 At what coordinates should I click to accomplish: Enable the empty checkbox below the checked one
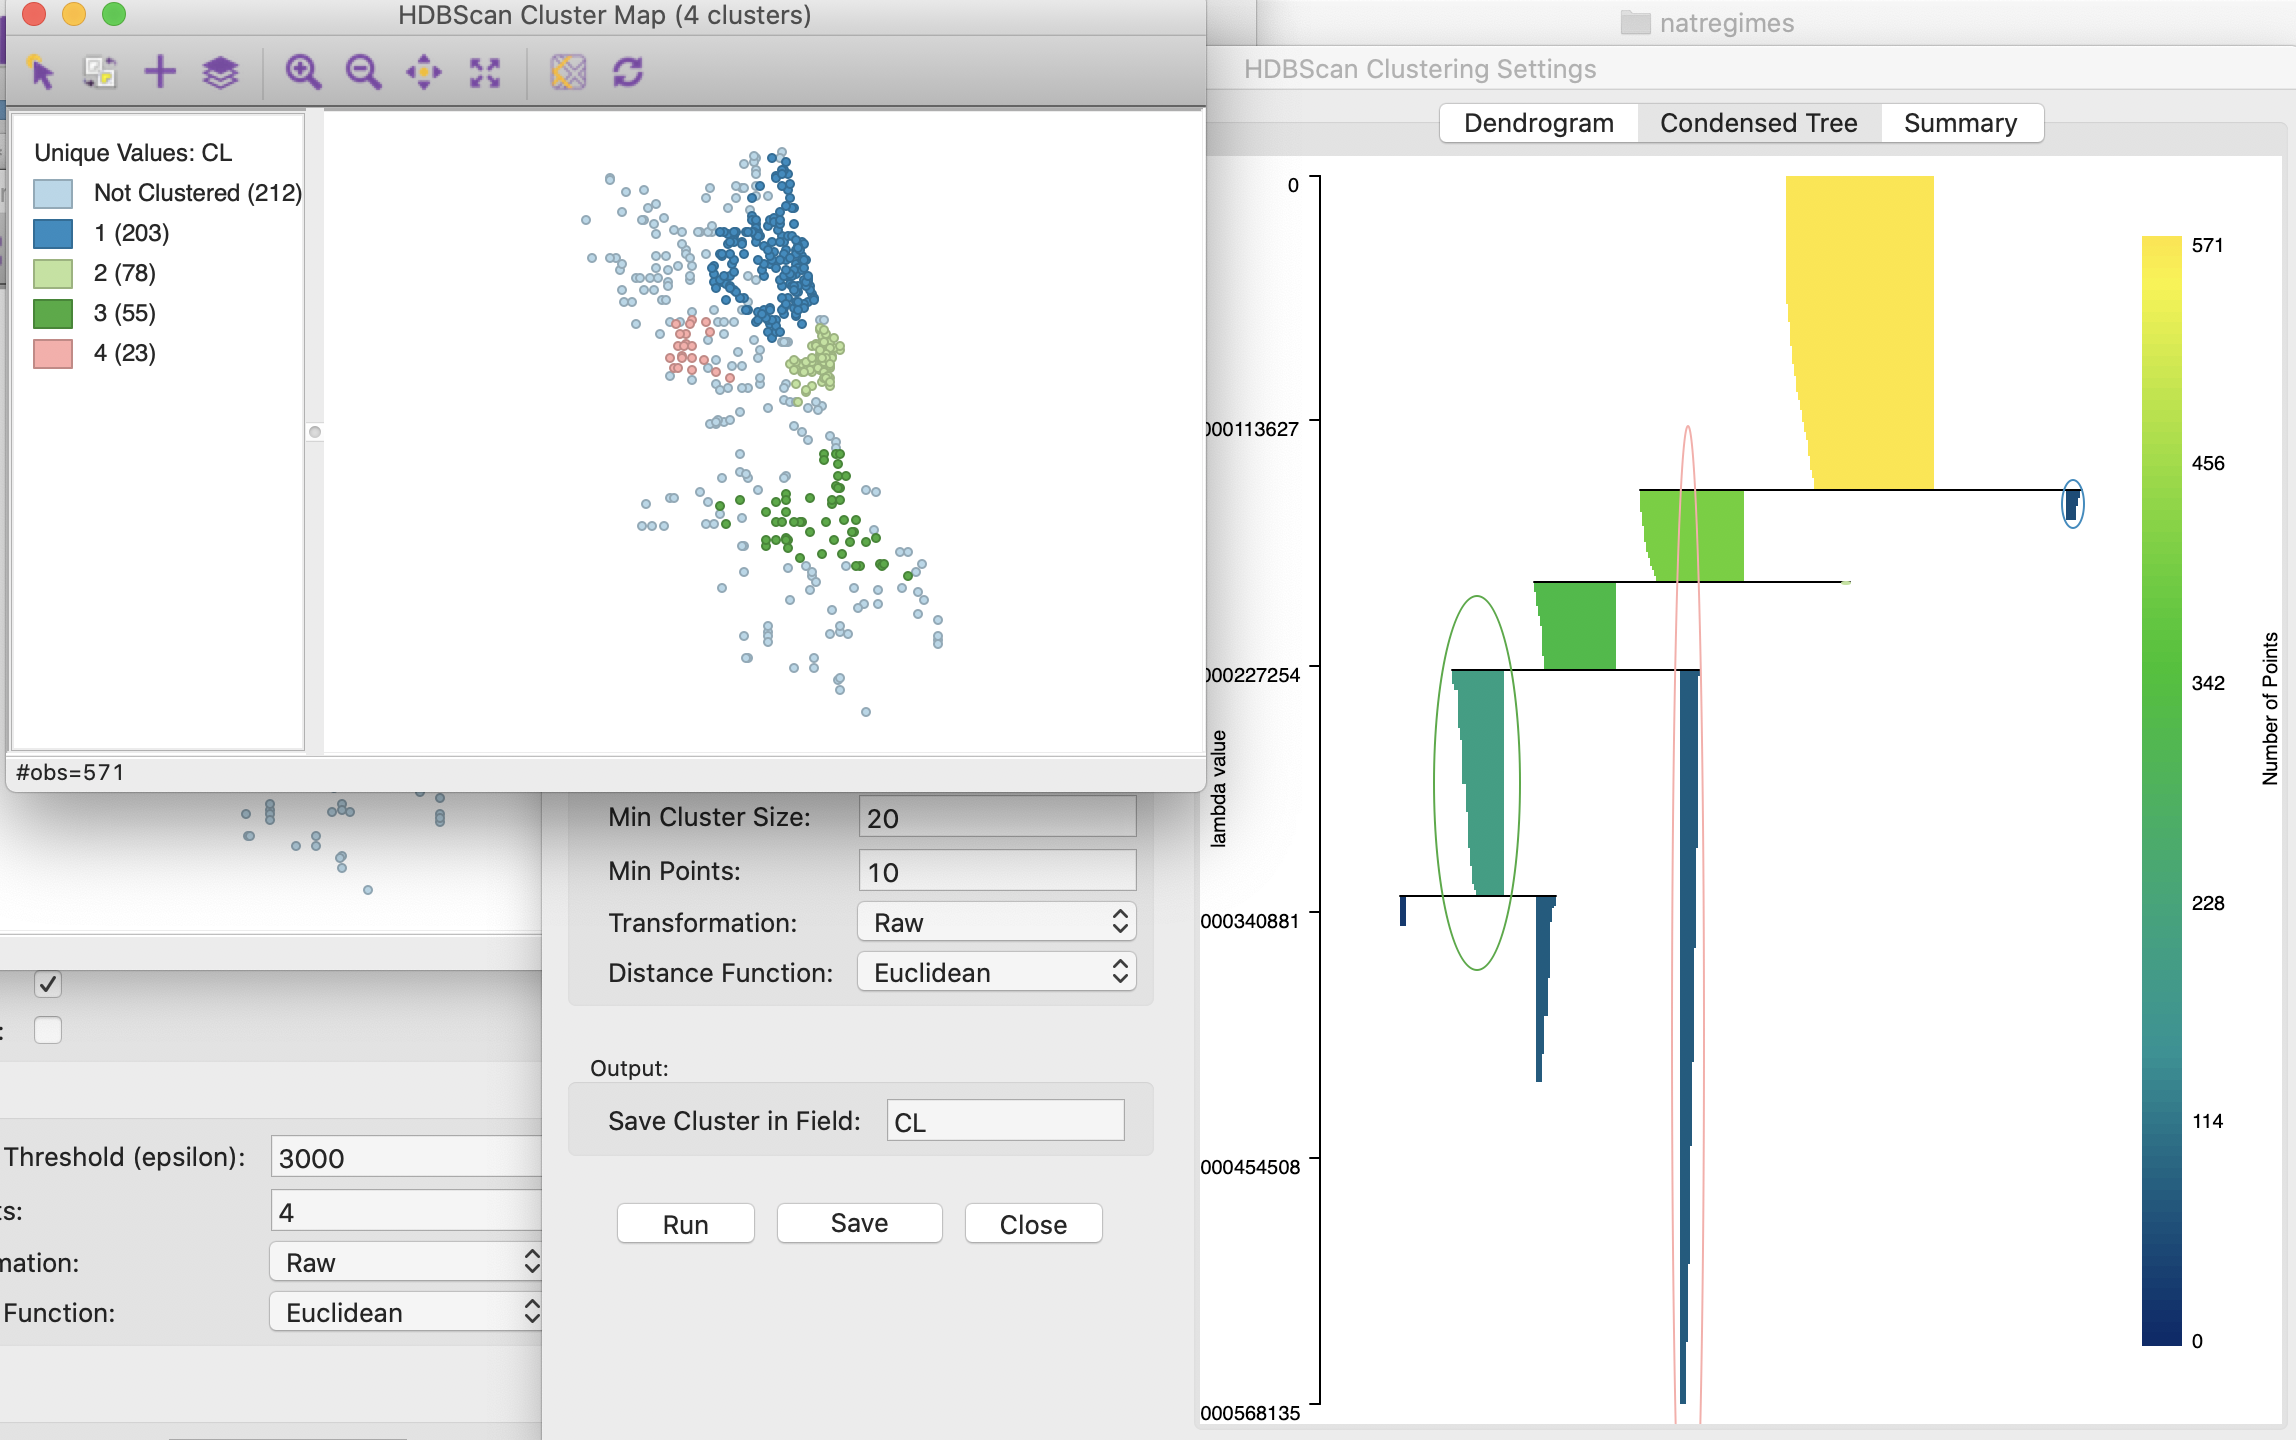click(47, 1029)
